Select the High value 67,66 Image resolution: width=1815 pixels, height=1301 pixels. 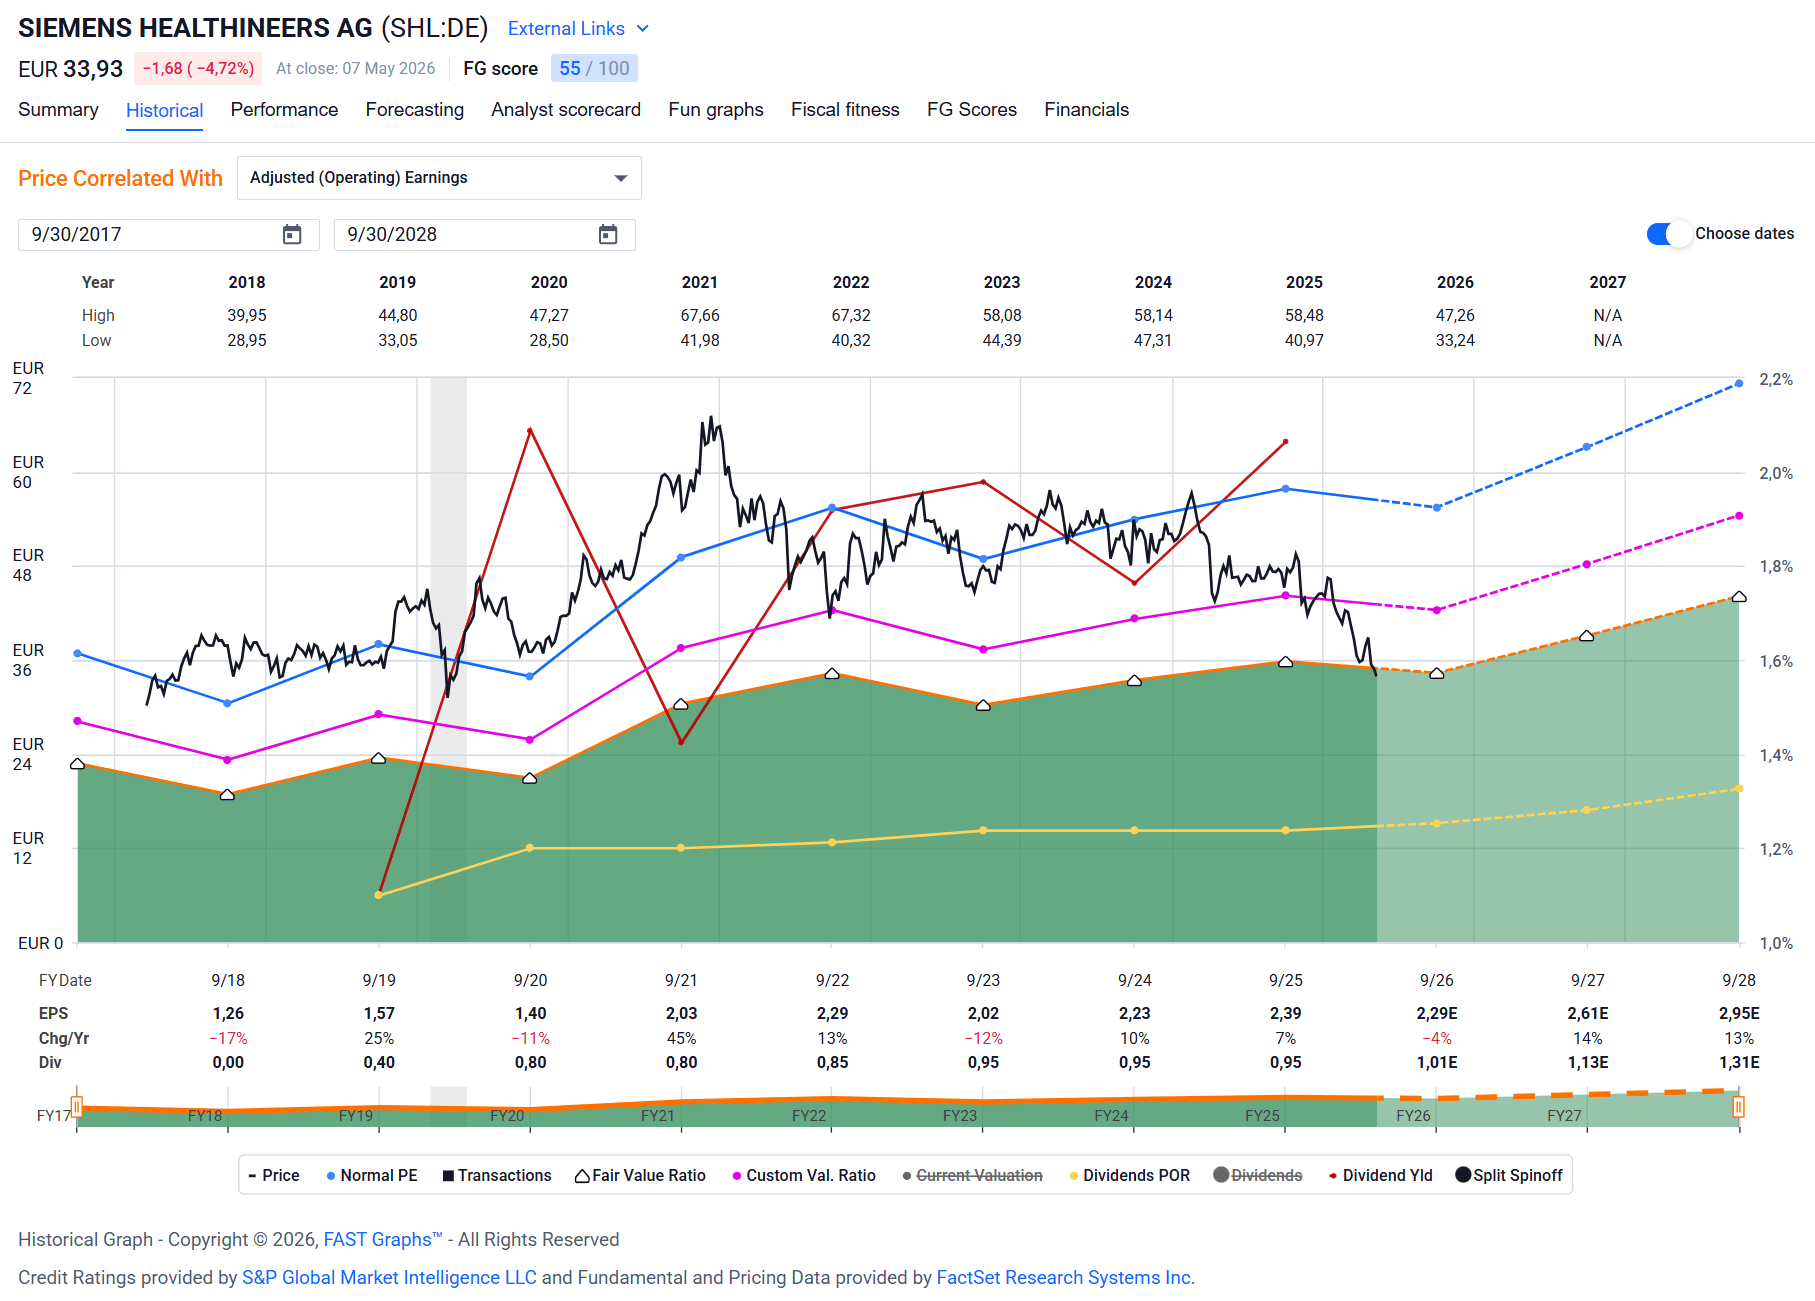[700, 315]
